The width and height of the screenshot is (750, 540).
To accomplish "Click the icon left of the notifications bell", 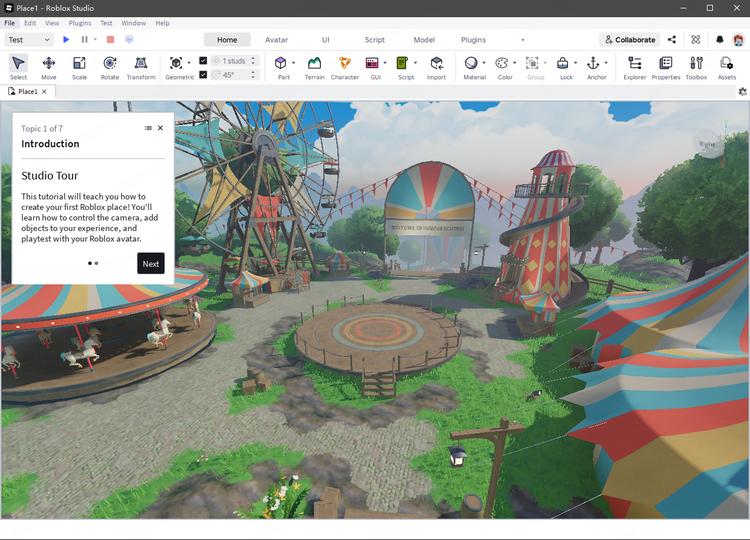I will (x=695, y=40).
